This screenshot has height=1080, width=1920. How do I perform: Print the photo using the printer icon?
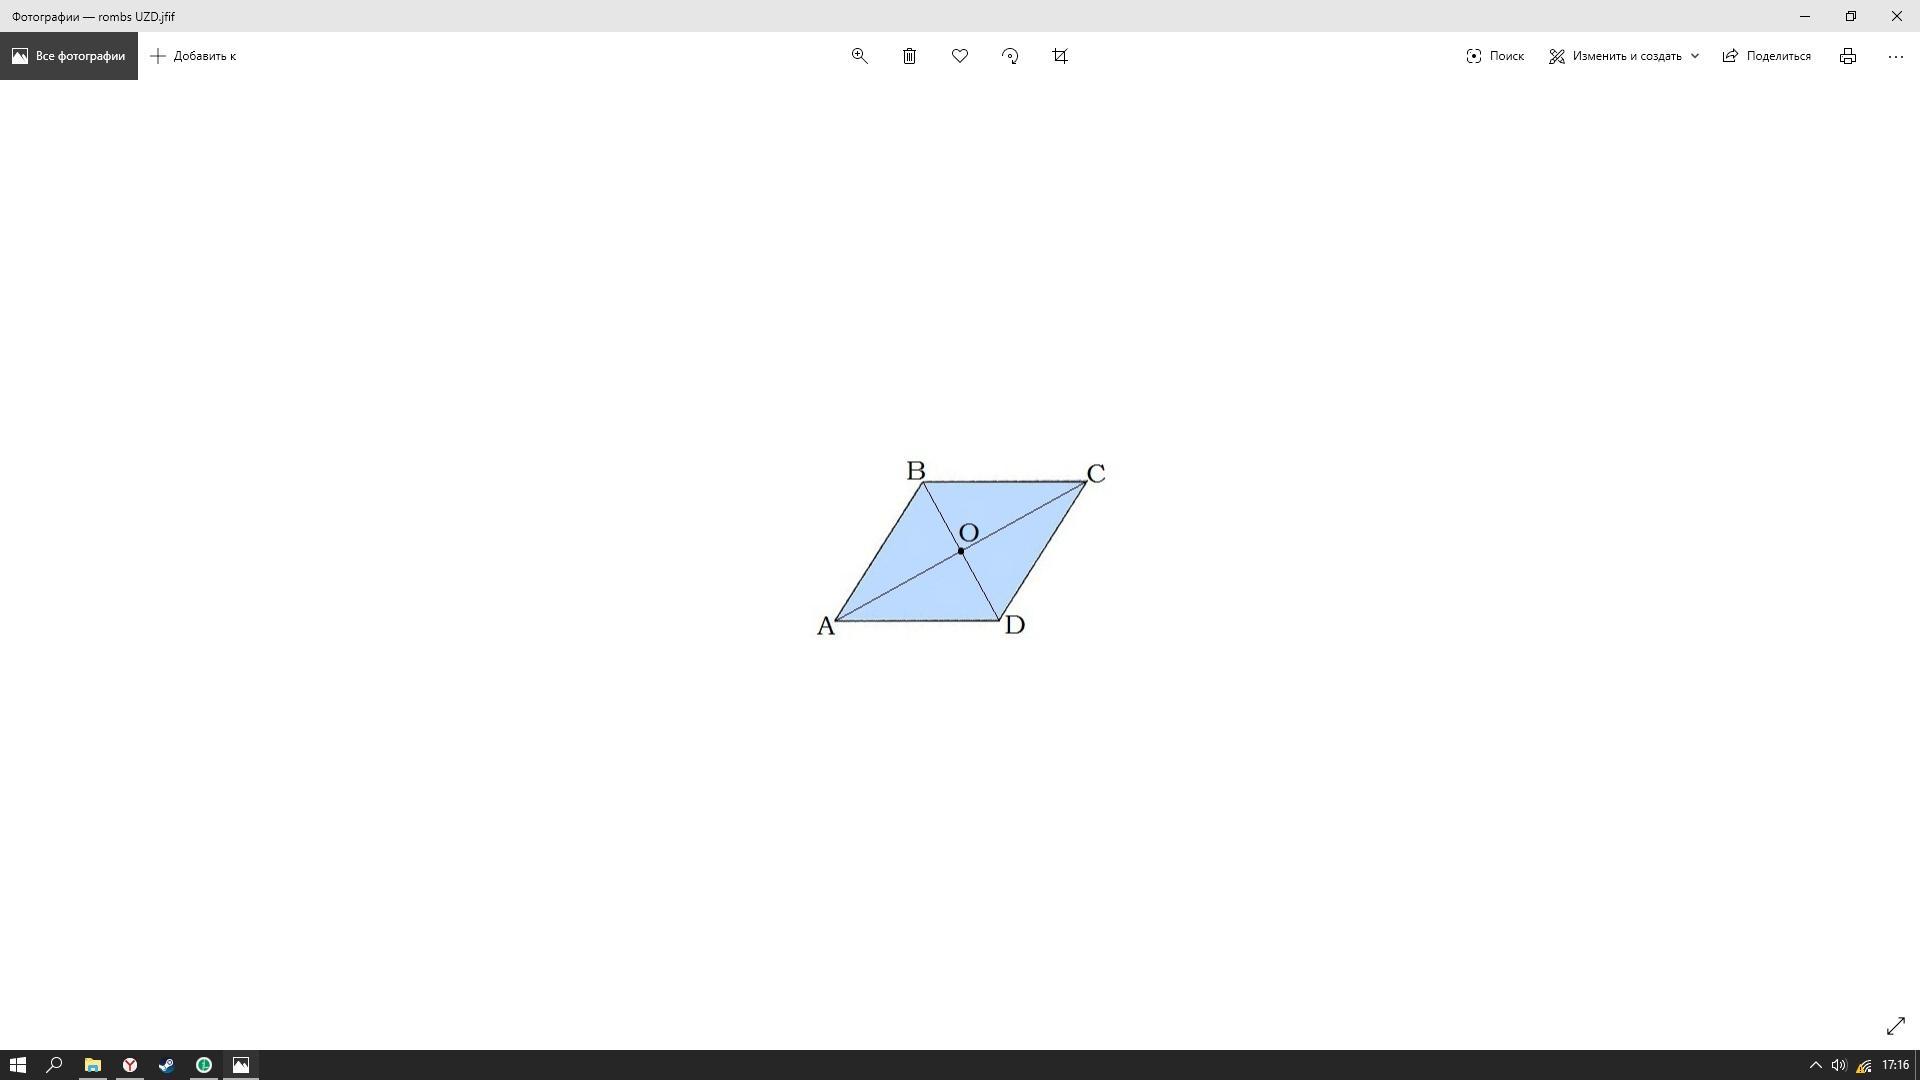[x=1848, y=56]
